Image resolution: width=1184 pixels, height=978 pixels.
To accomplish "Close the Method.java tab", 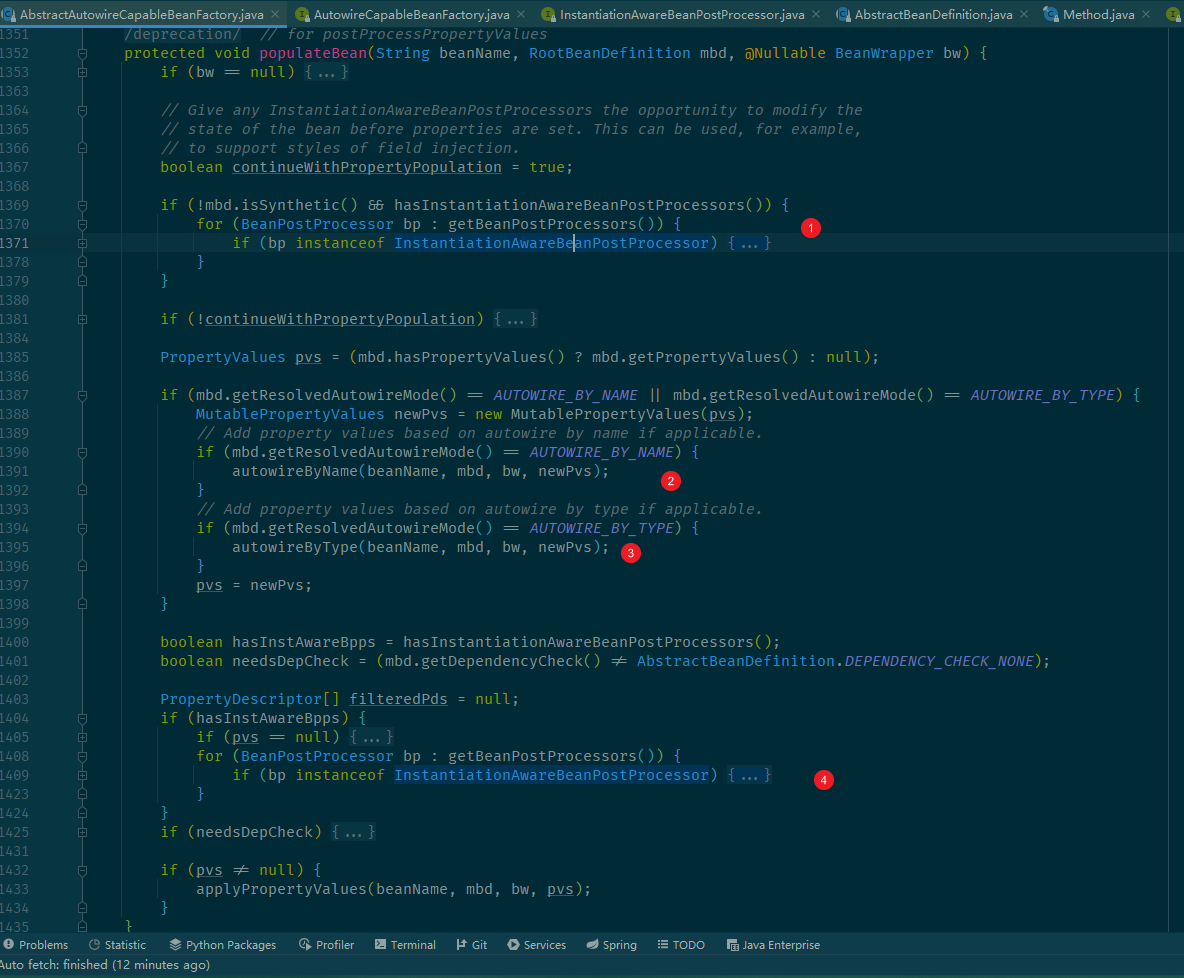I will [x=1146, y=14].
